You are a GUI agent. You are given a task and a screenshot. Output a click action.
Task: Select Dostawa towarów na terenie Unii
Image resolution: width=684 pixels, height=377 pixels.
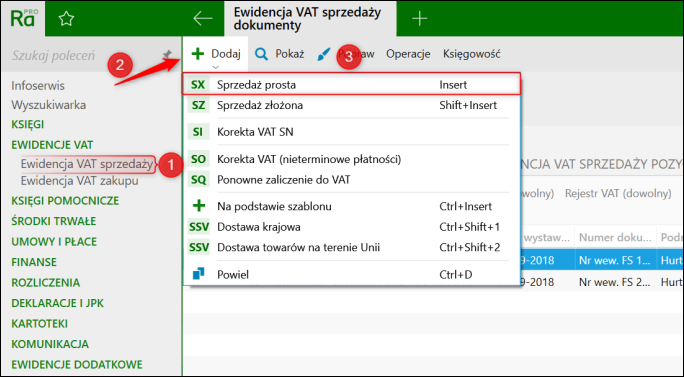tap(351, 247)
